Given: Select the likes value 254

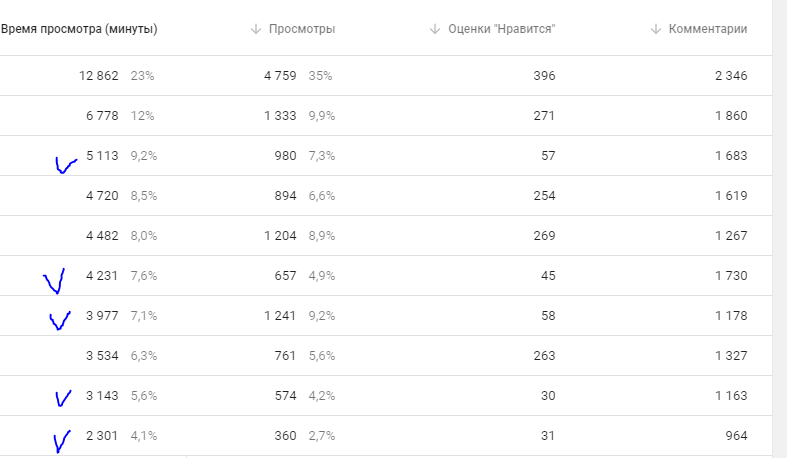Looking at the screenshot, I should click(544, 195).
